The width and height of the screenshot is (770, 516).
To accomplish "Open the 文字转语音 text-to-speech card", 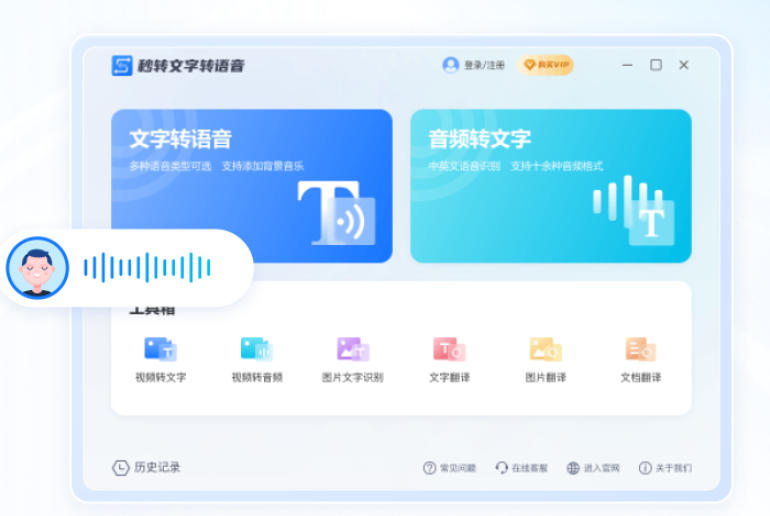I will (x=251, y=186).
